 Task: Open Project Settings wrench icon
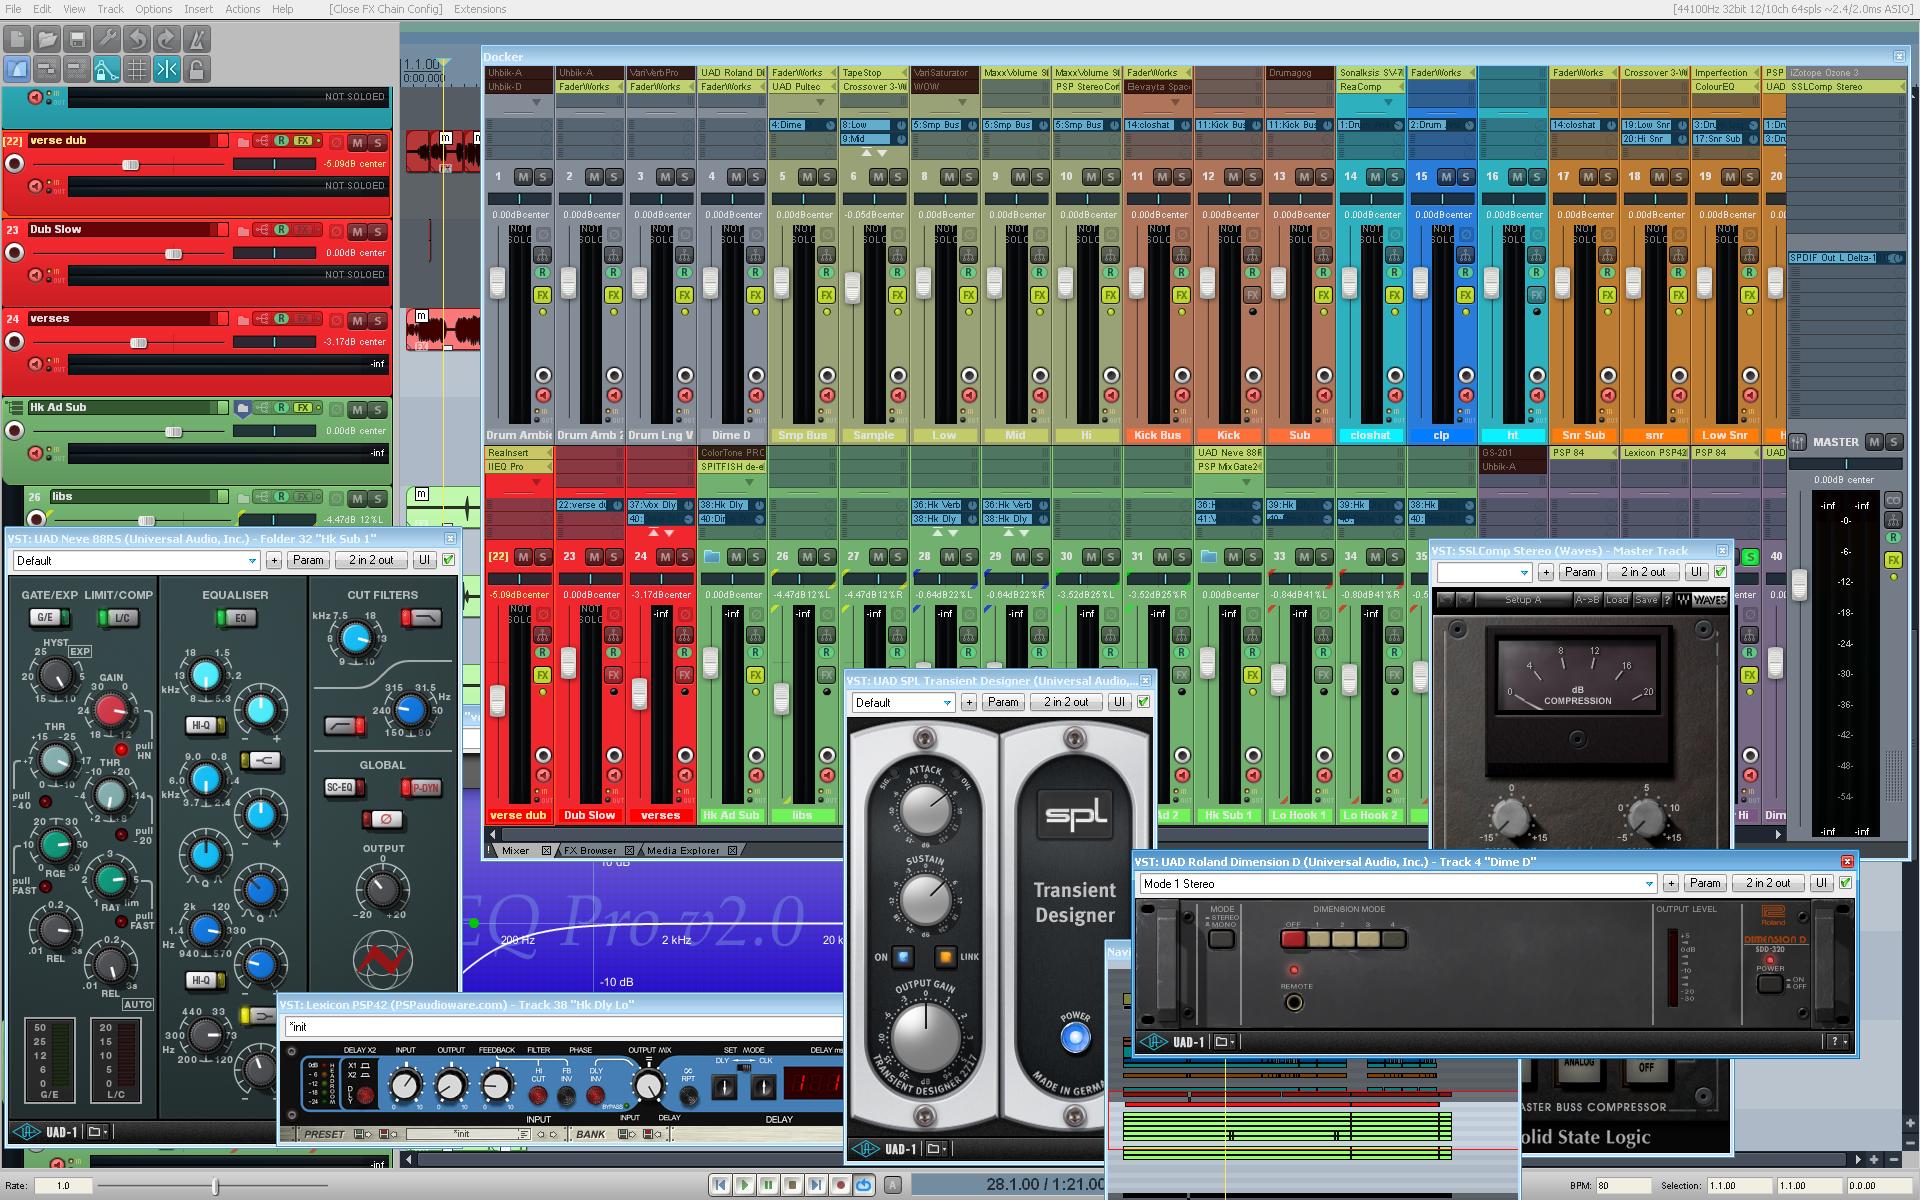click(107, 40)
